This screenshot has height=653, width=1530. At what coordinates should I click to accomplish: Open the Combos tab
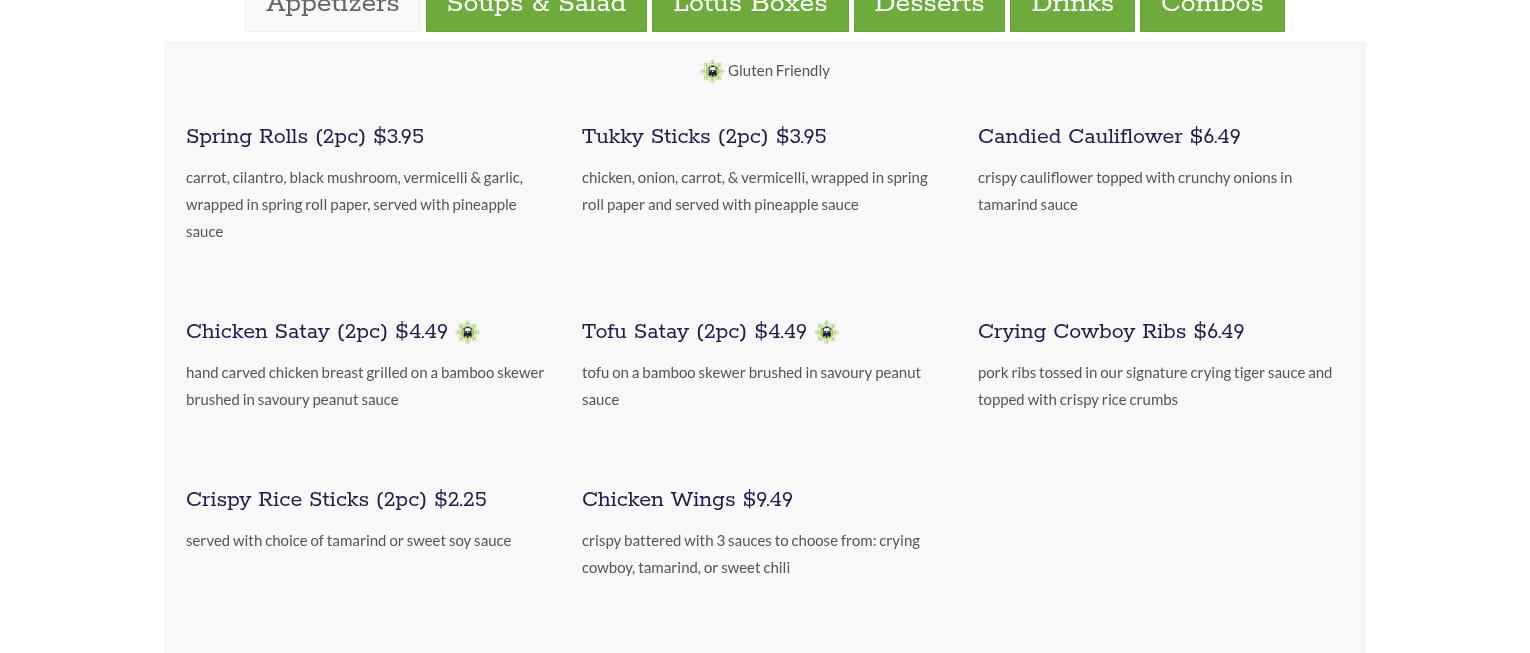(1212, 10)
